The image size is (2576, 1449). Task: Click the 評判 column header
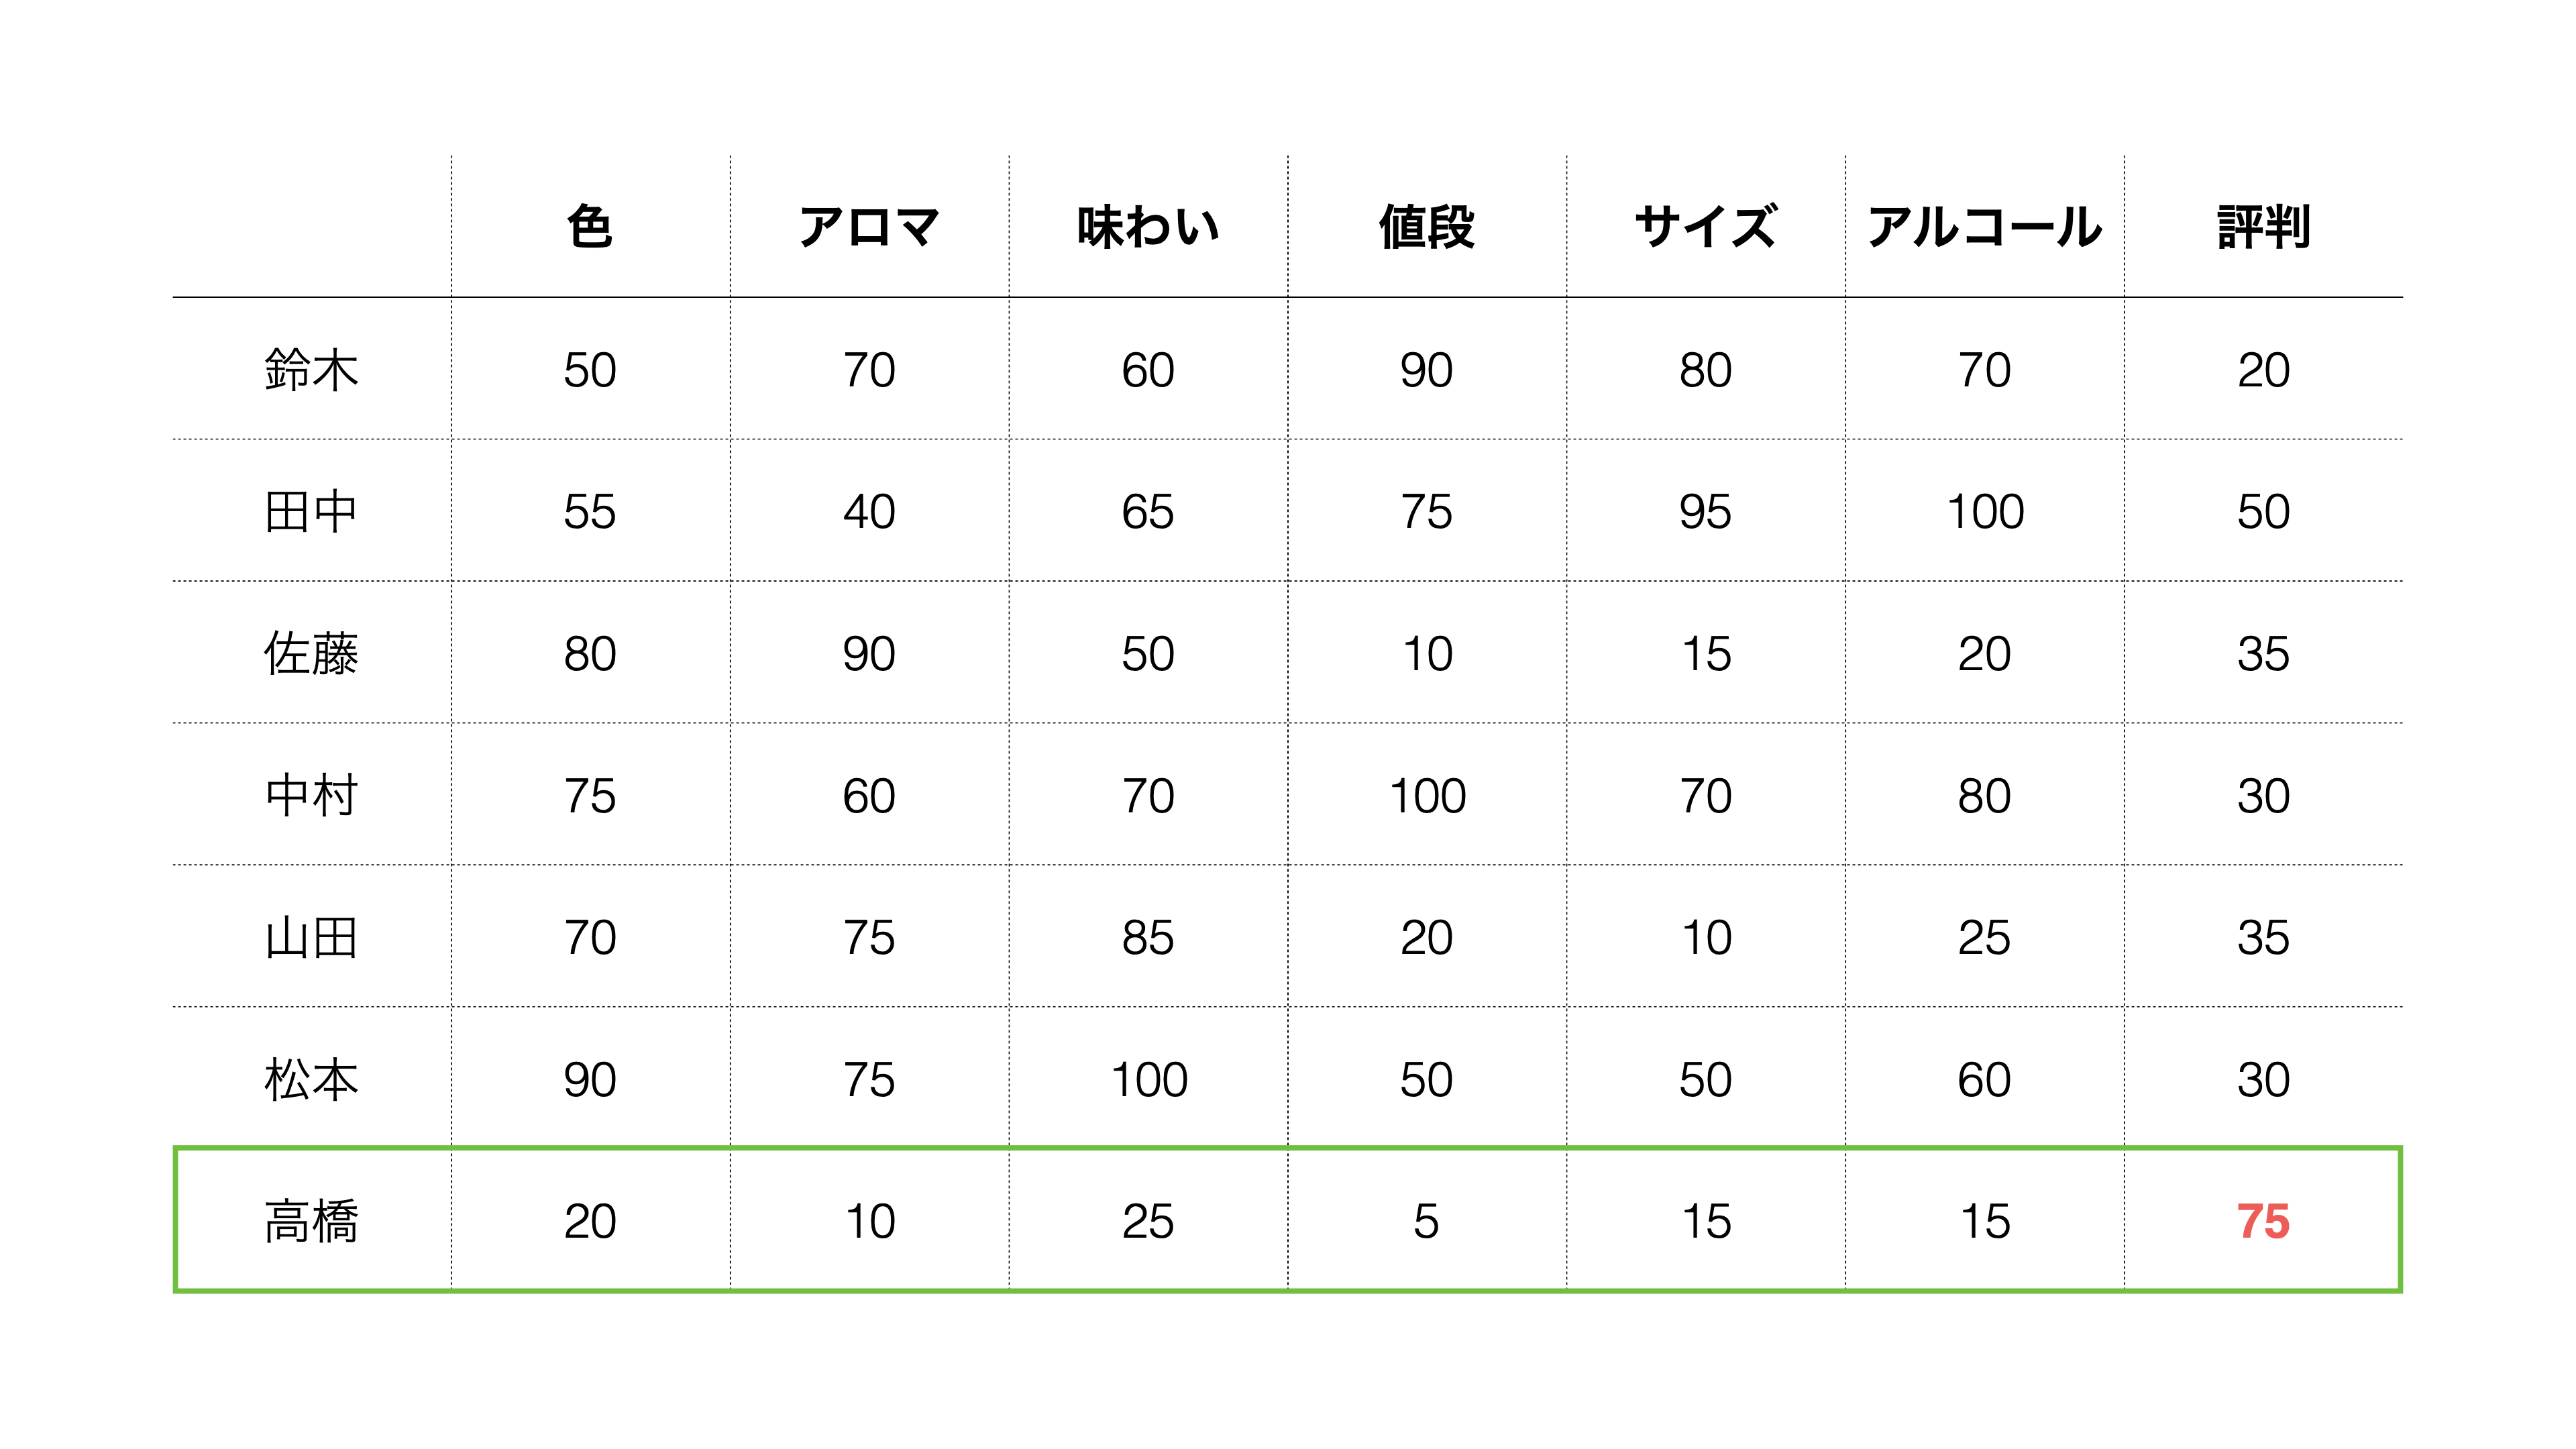[x=2263, y=227]
